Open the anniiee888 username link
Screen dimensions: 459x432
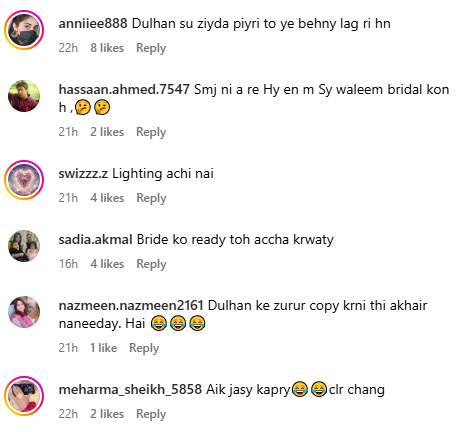pyautogui.click(x=93, y=23)
